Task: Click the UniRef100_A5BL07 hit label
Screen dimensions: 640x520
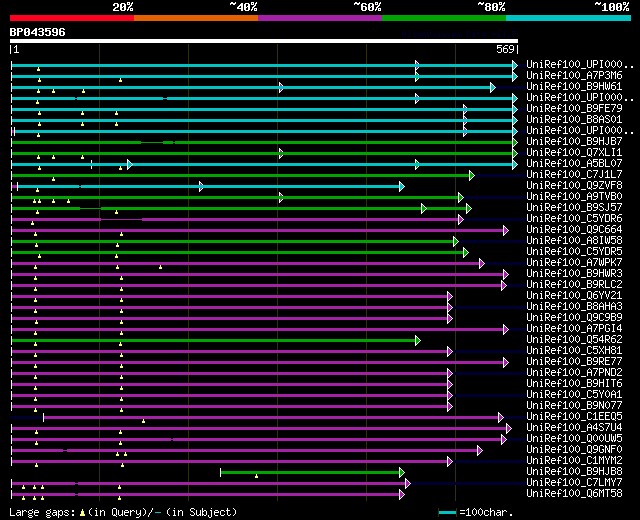Action: pyautogui.click(x=574, y=164)
